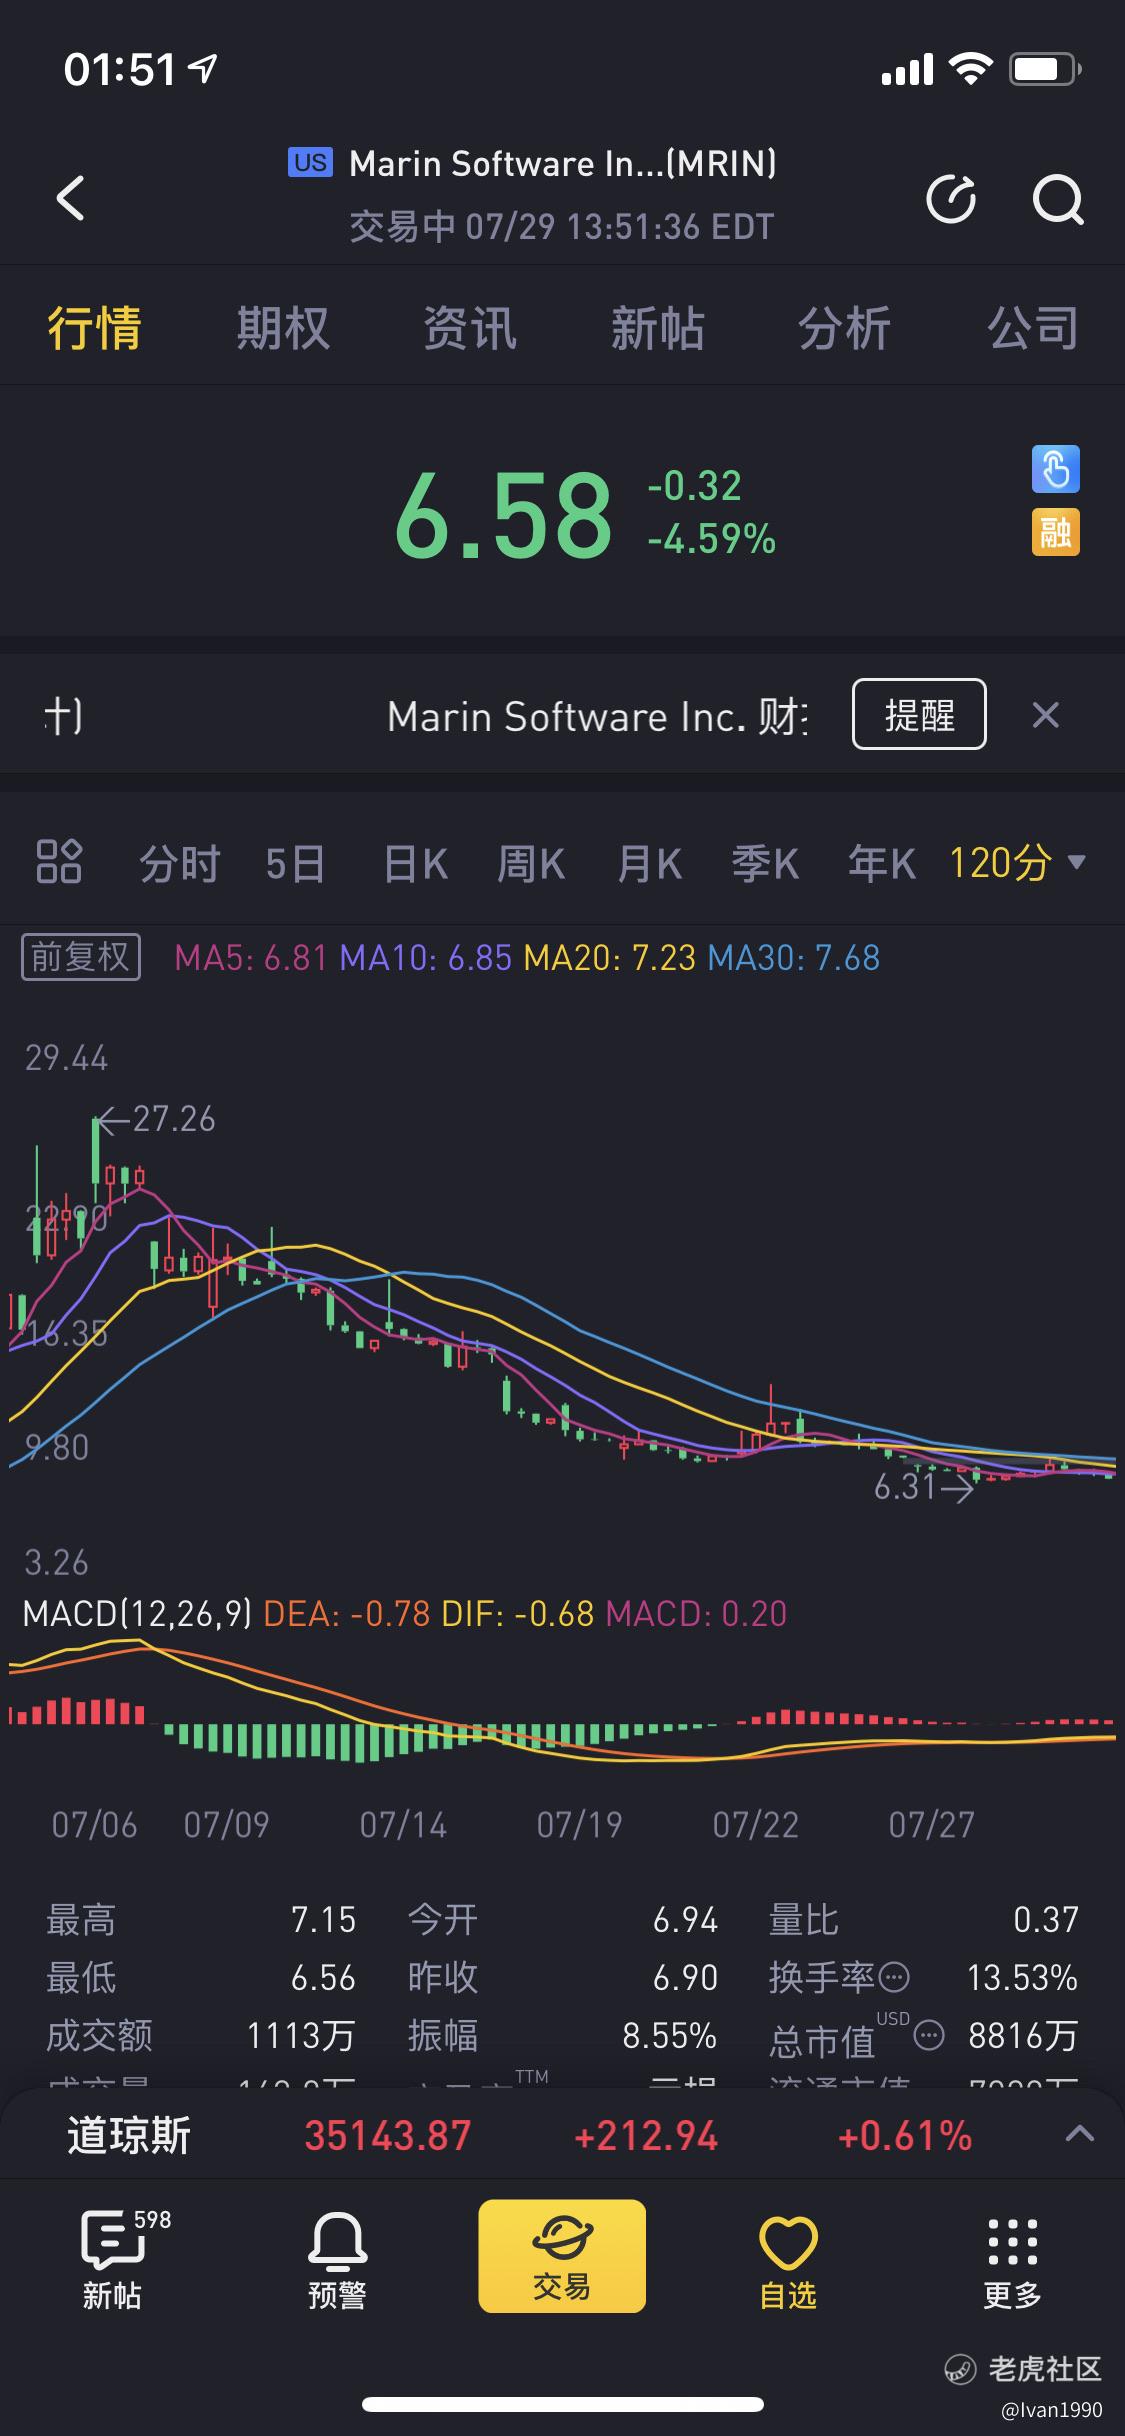The width and height of the screenshot is (1125, 2436).
Task: Tap the -4.59% change percentage
Action: [x=711, y=540]
